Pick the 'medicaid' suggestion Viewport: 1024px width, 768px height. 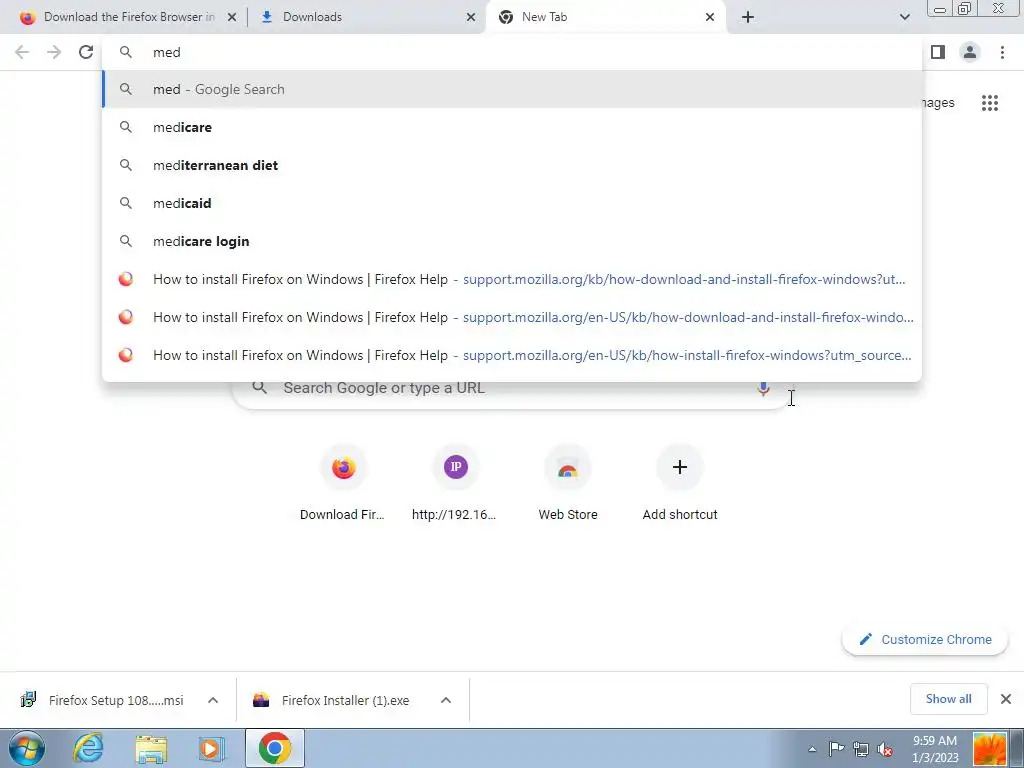coord(512,203)
